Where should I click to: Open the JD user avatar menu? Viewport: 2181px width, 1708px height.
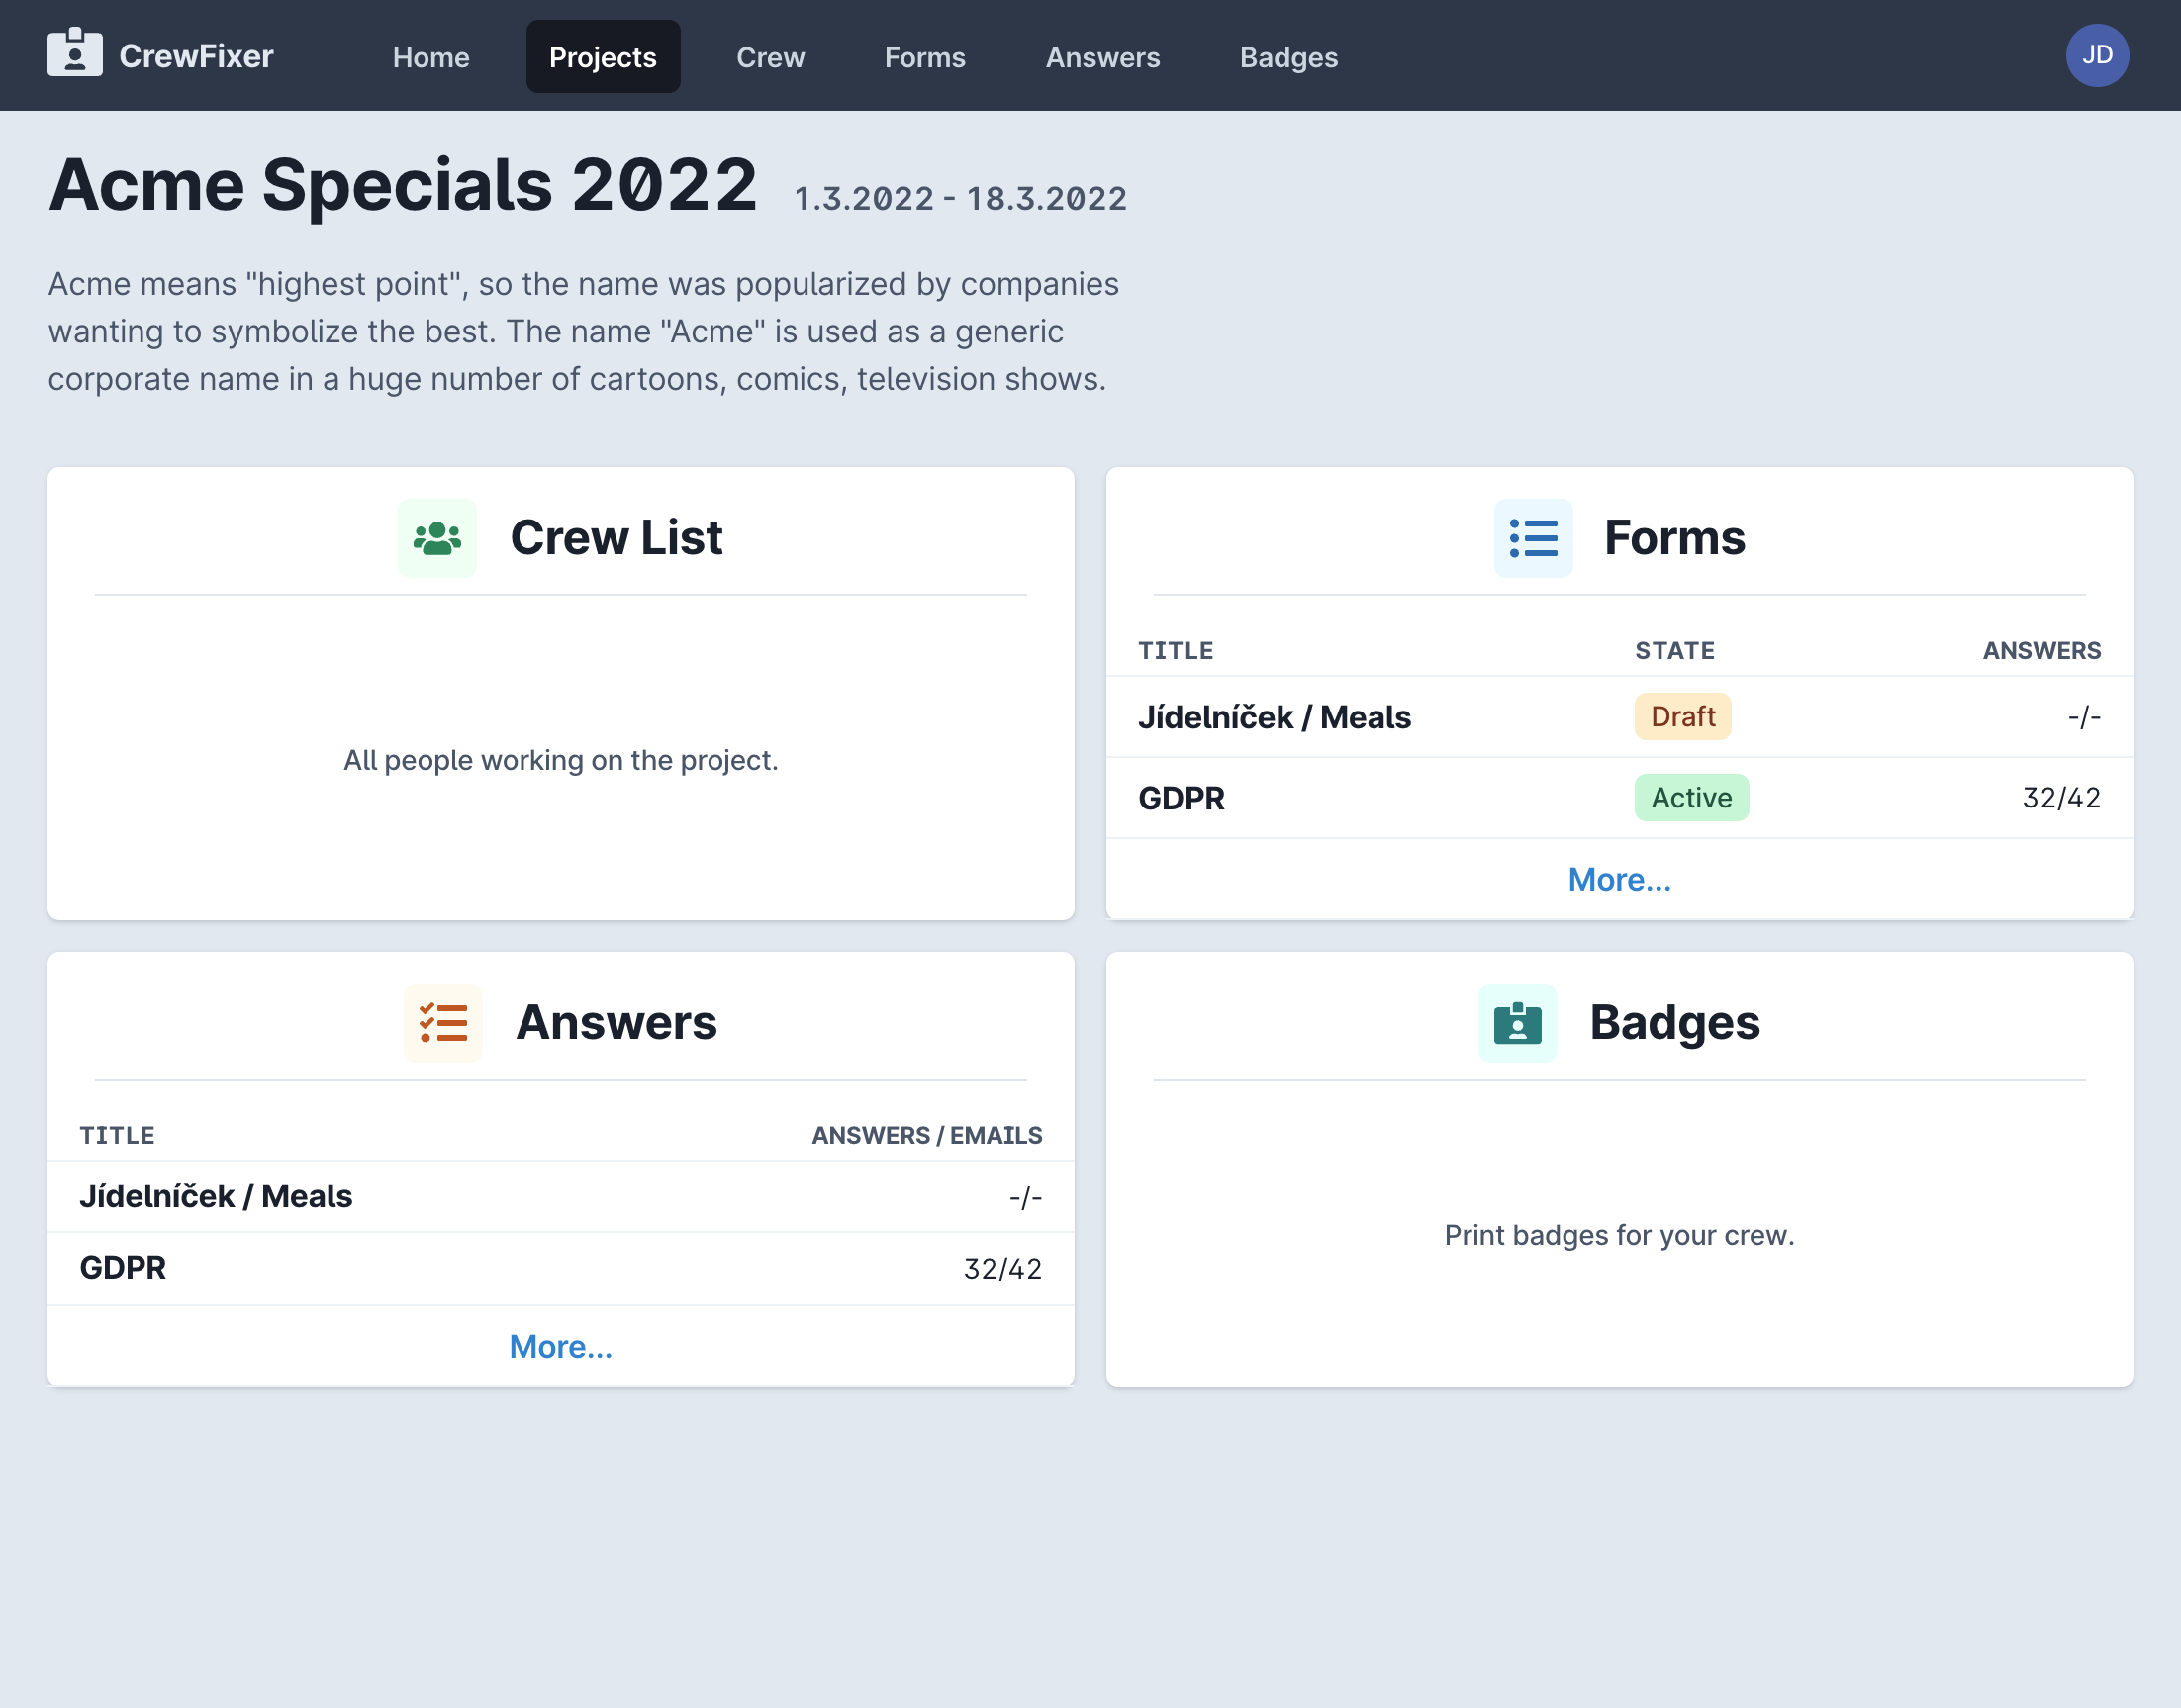(x=2096, y=56)
